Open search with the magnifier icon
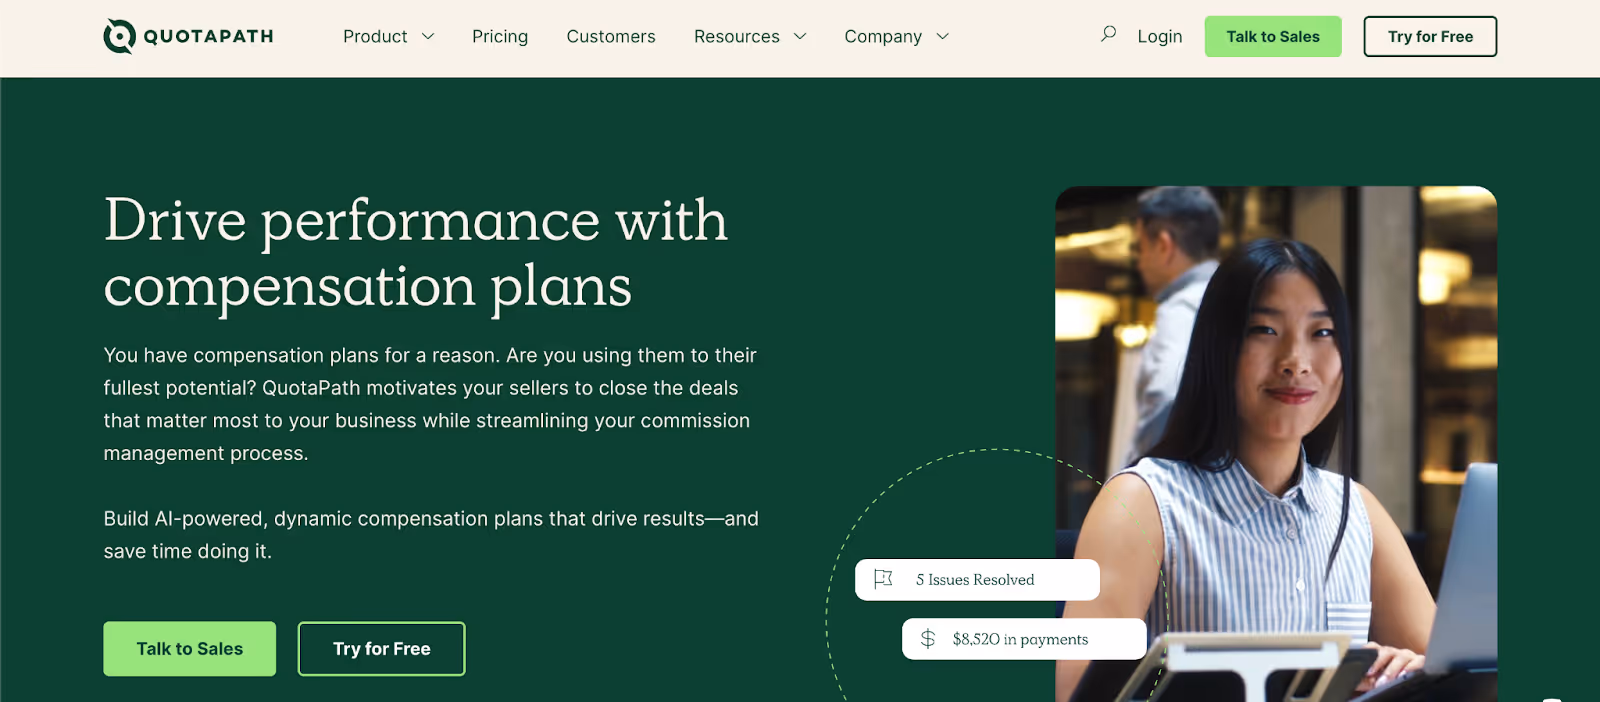Image resolution: width=1600 pixels, height=702 pixels. (x=1108, y=34)
